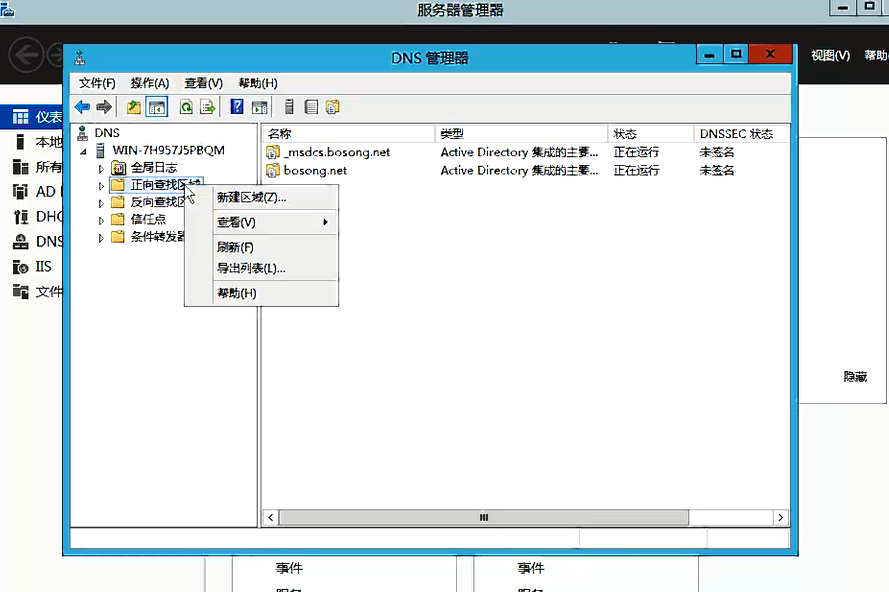Open AD DS role icon in Server Manager sidebar

coord(20,192)
